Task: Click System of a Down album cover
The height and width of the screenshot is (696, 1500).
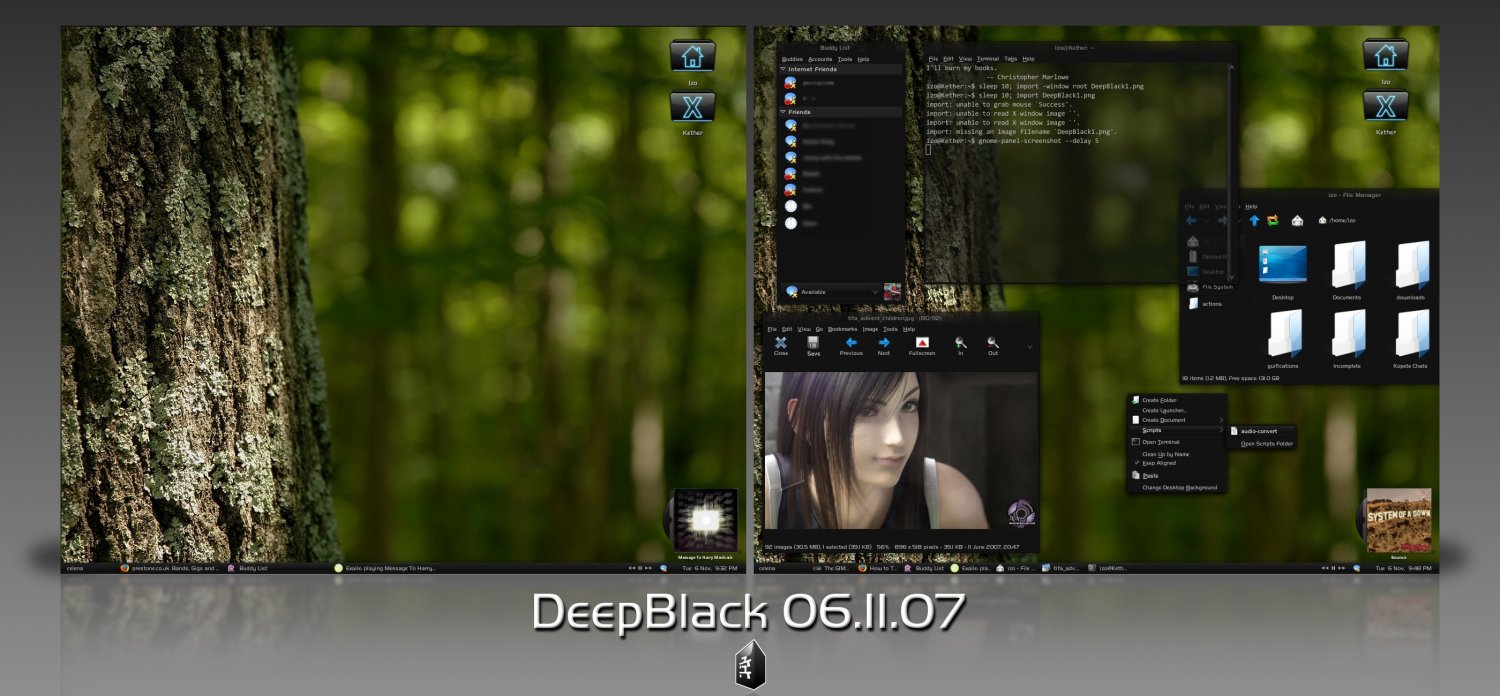Action: click(x=1398, y=519)
